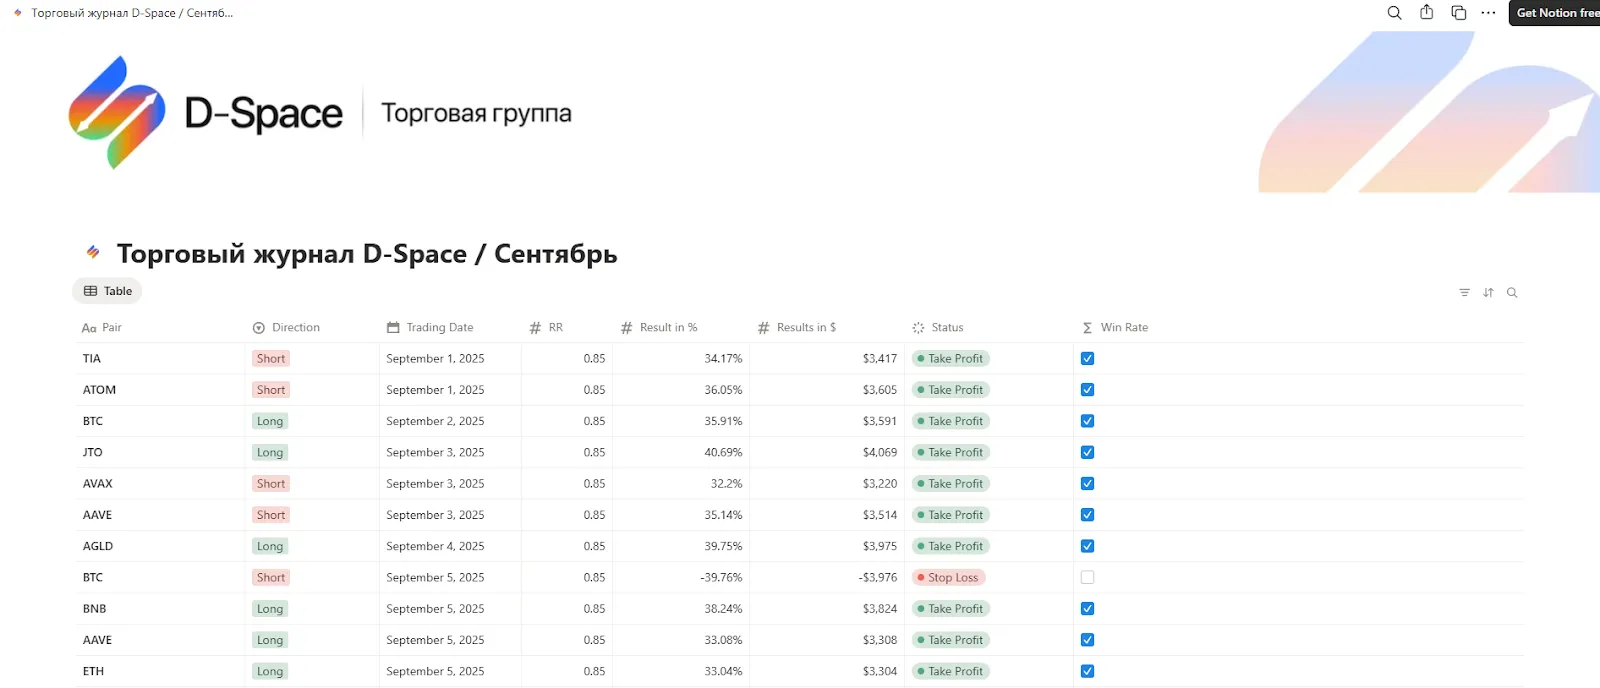This screenshot has width=1600, height=688.
Task: Open the Long direction tag for JTO
Action: click(x=270, y=452)
